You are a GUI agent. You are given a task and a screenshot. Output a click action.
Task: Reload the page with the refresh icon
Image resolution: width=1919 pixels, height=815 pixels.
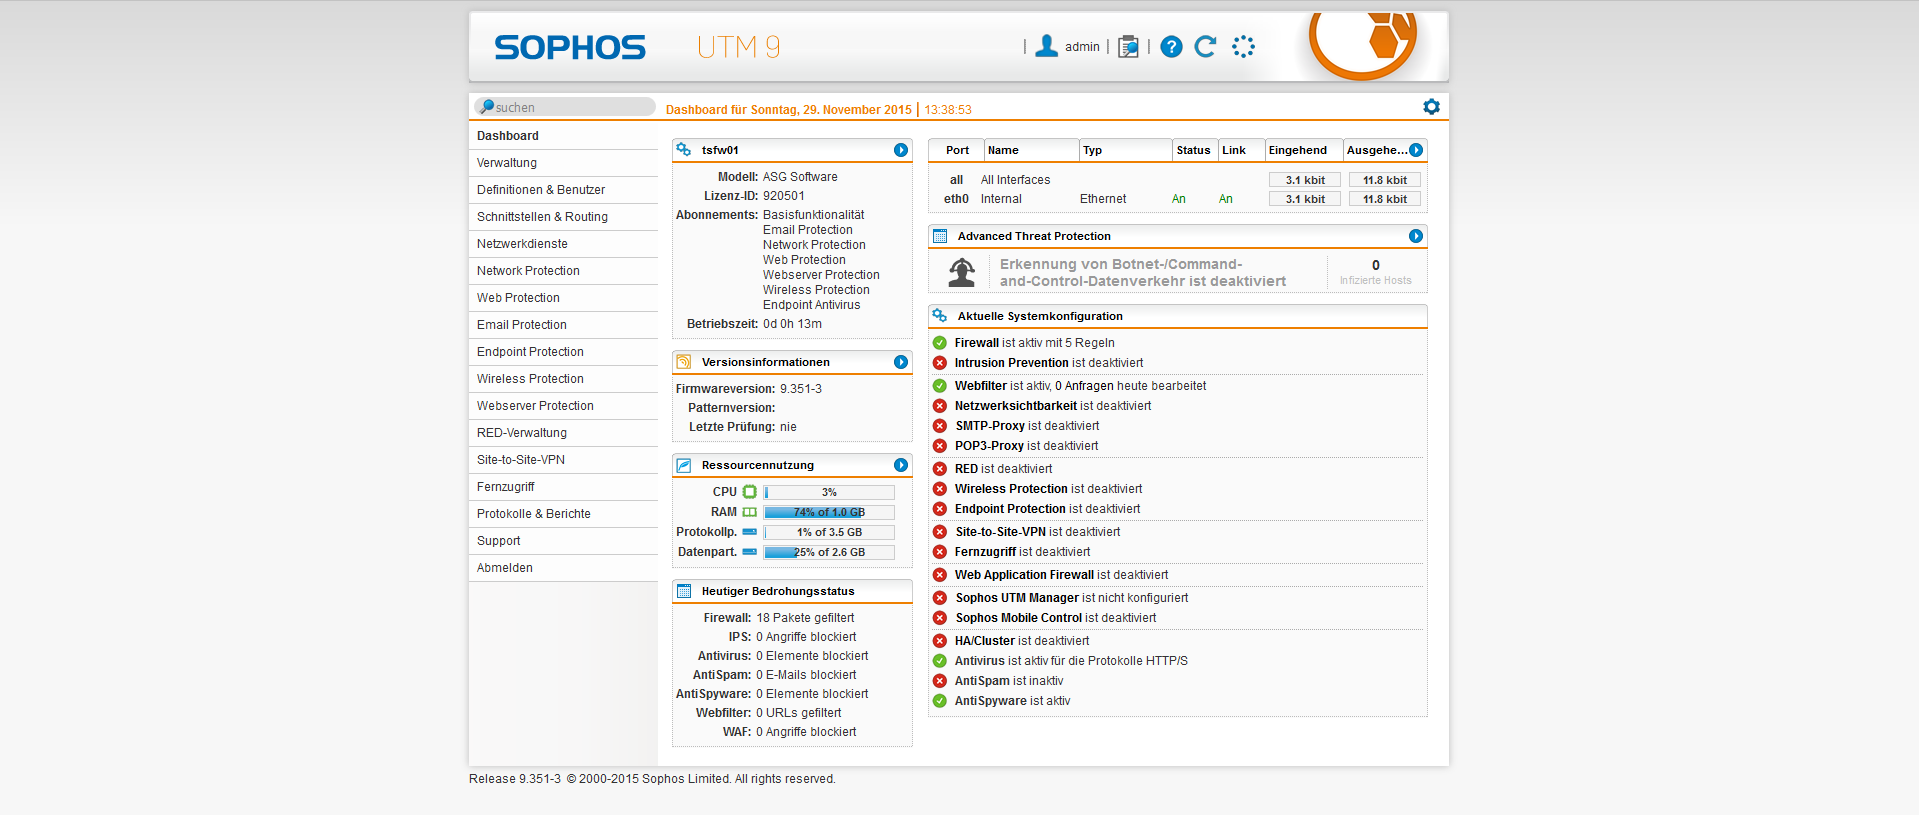coord(1206,46)
